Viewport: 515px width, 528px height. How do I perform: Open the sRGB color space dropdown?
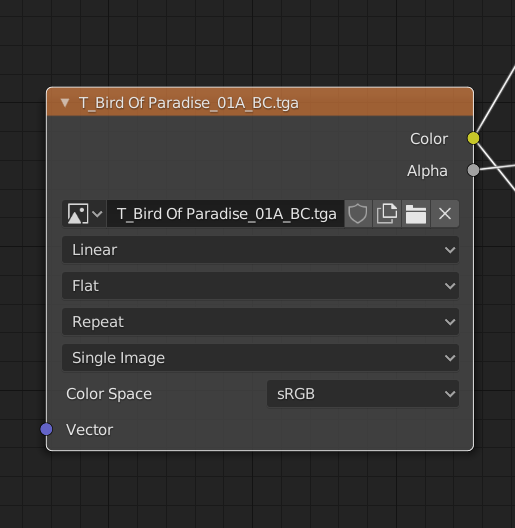click(363, 394)
